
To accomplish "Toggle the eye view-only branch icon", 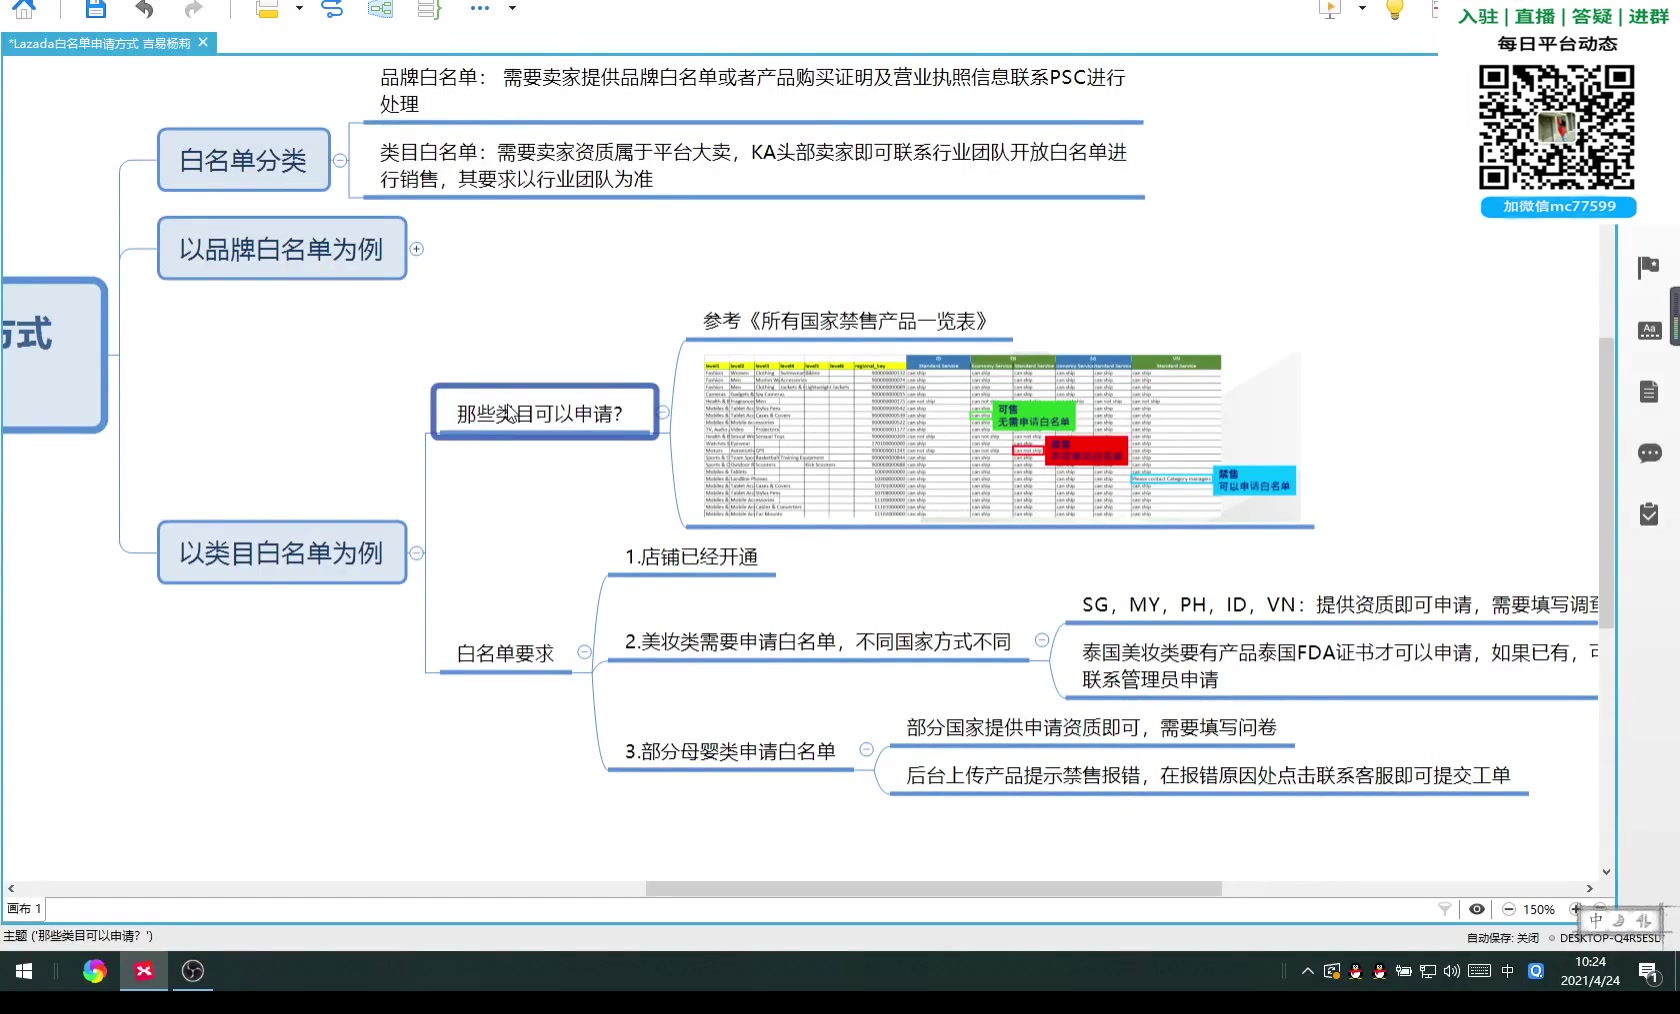I will click(1477, 909).
